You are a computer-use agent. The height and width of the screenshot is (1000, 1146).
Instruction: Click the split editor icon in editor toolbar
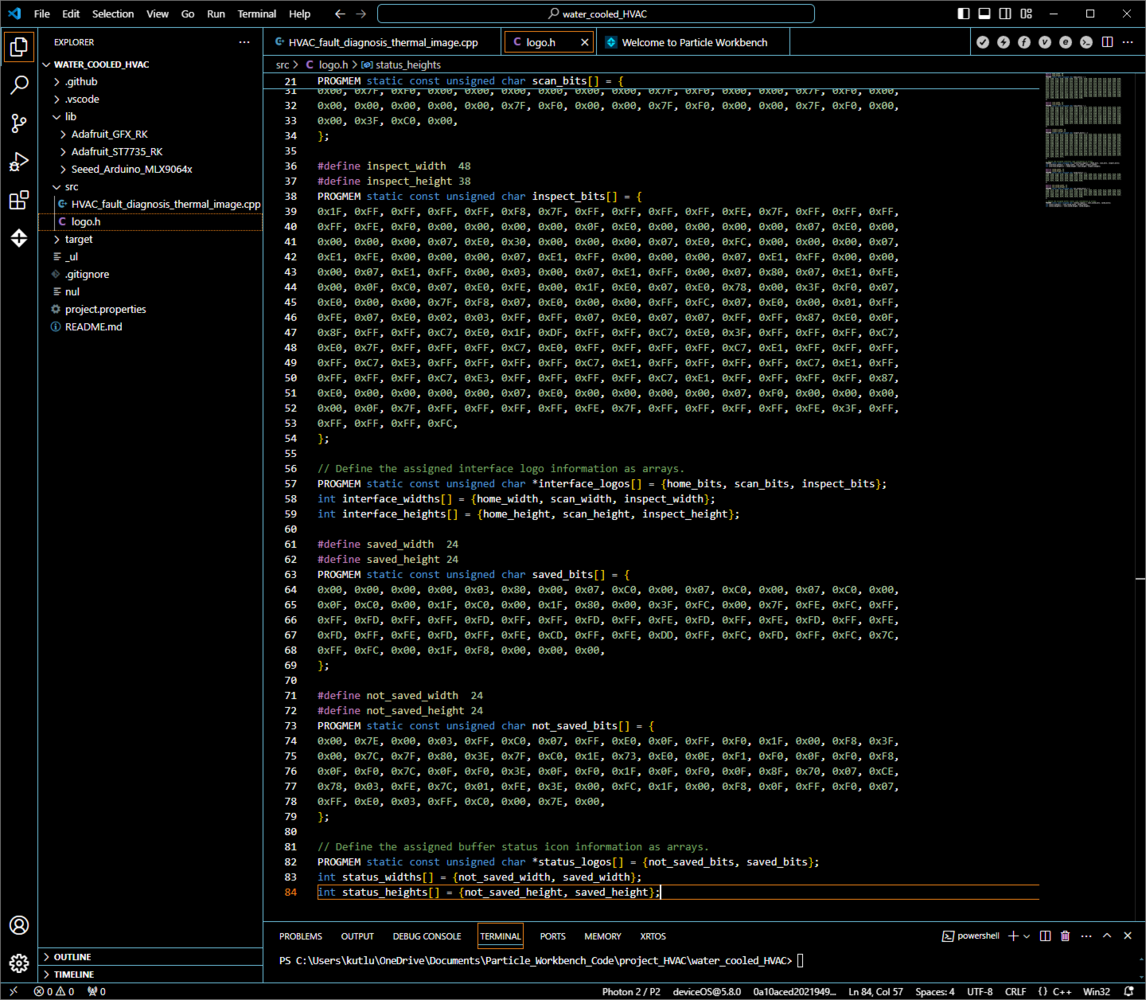coord(1107,42)
